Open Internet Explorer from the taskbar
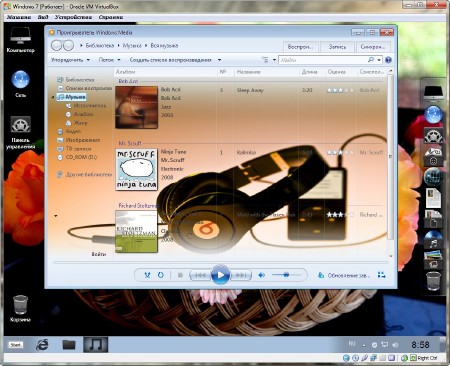This screenshot has height=366, width=450. 42,345
